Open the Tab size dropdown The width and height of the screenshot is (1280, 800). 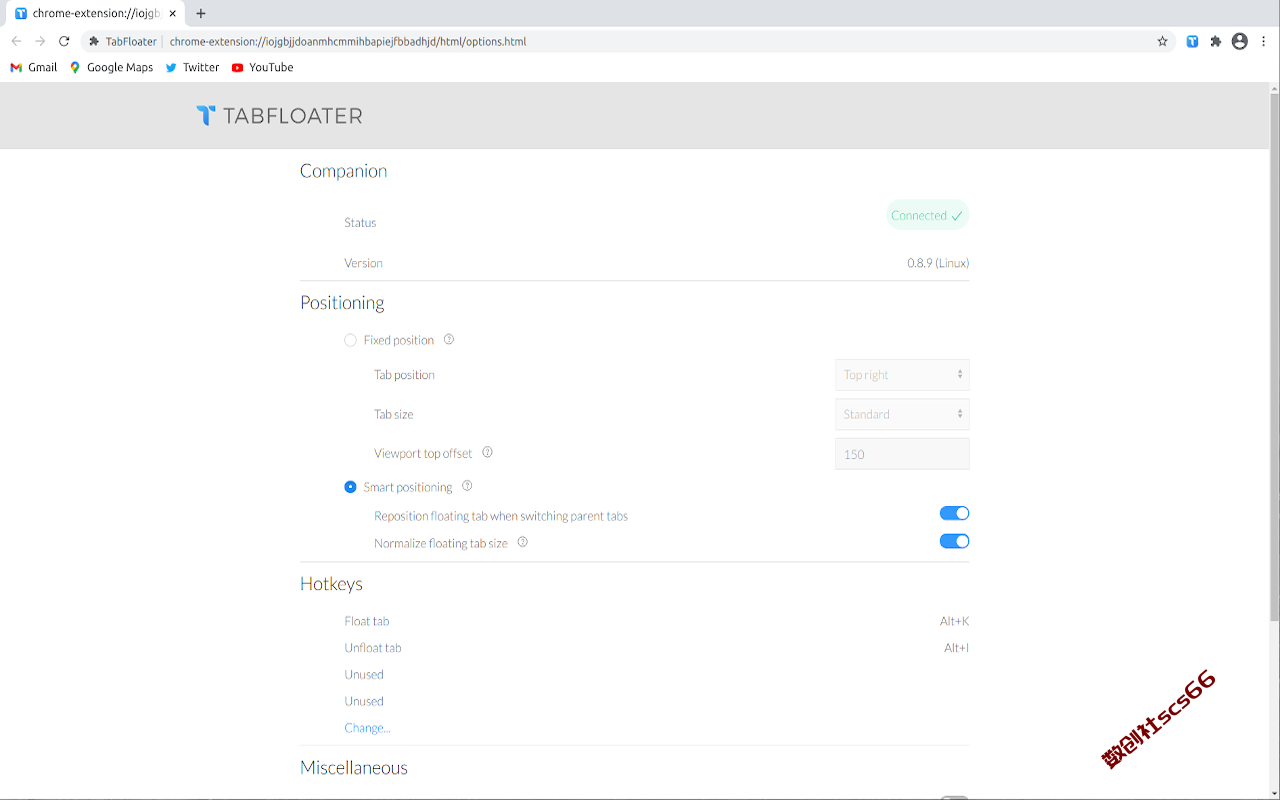pos(902,414)
